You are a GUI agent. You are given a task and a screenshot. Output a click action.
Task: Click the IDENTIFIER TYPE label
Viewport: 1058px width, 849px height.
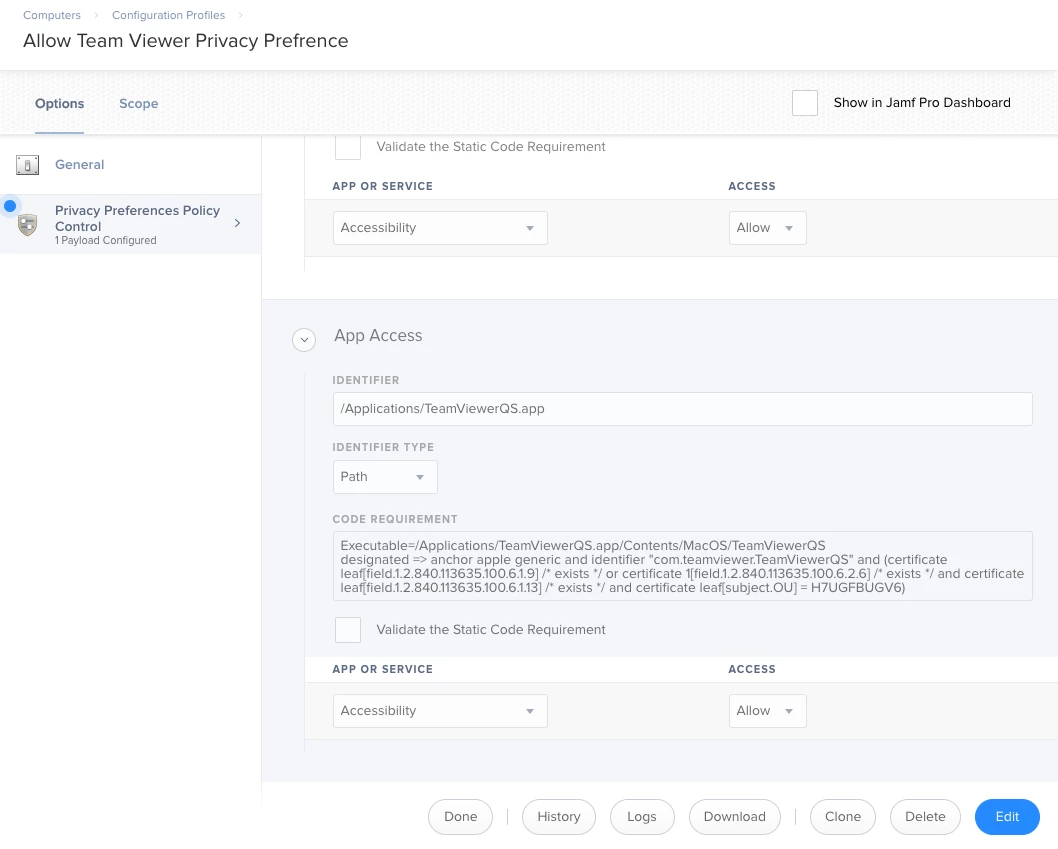[383, 447]
